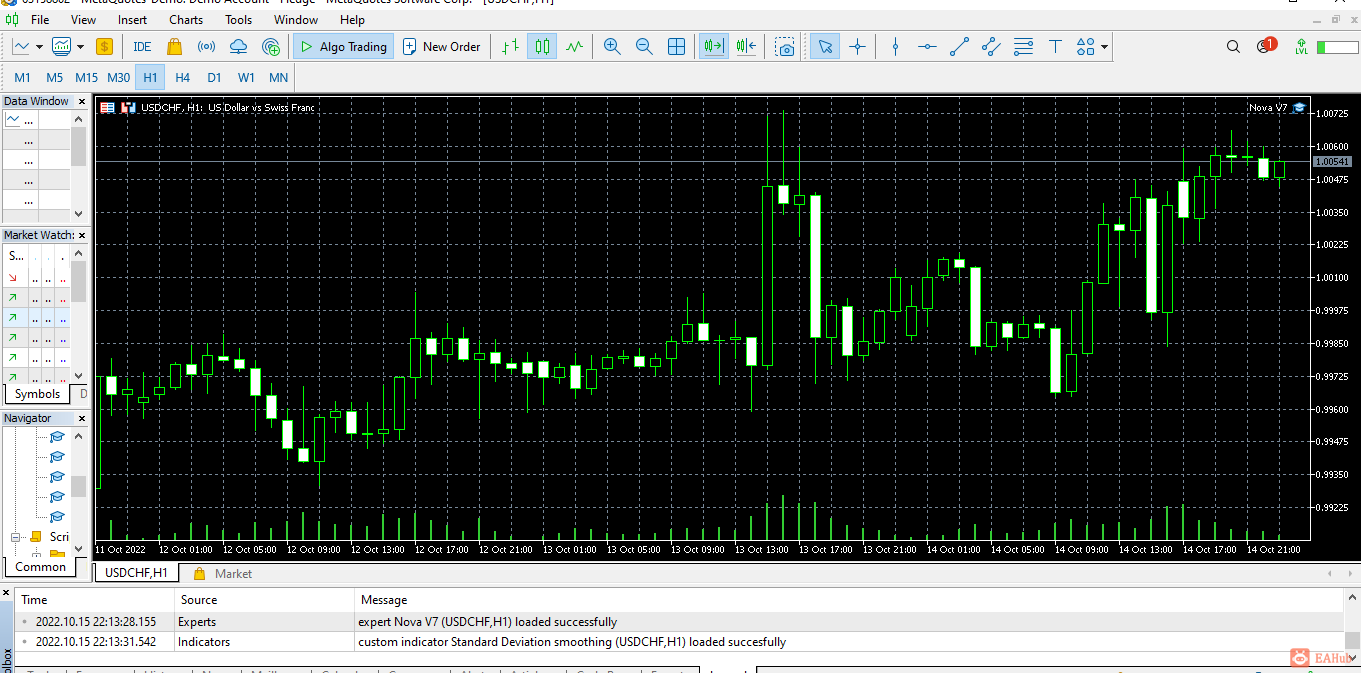Switch to M15 timeframe
1361x673 pixels.
(86, 77)
